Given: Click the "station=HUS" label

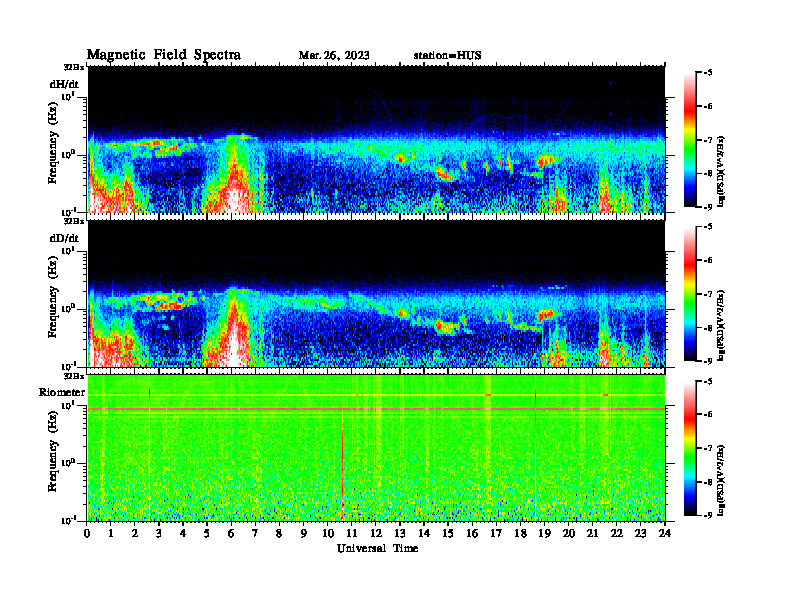Looking at the screenshot, I should (448, 56).
